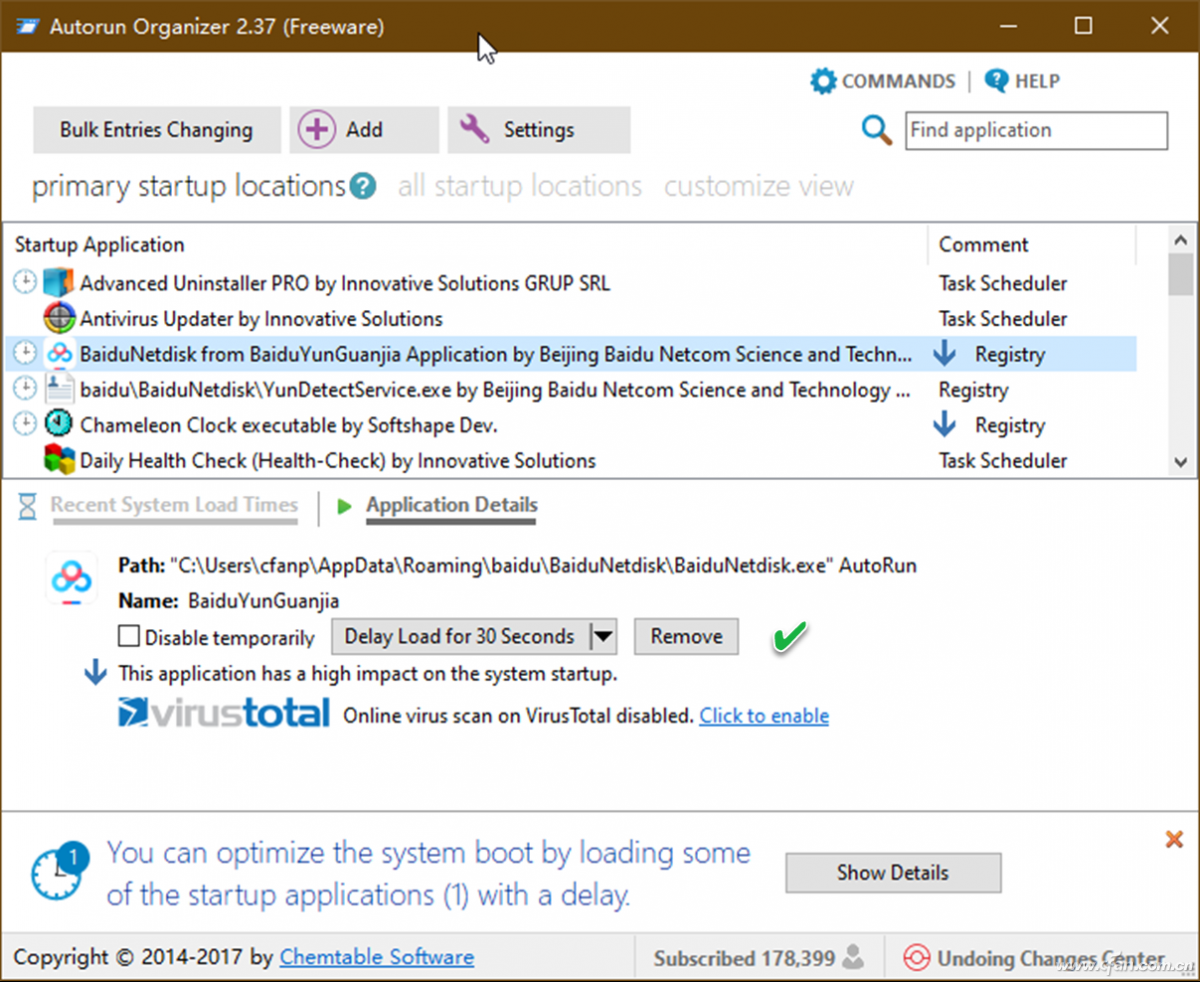Click the list scrollbar up arrow
Image resolution: width=1200 pixels, height=982 pixels.
tap(1180, 241)
